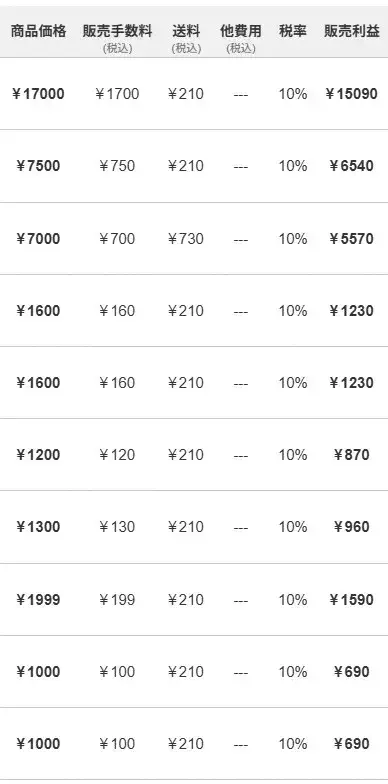Screen dimensions: 388x784
Task: Click the ¥199 sales fee cell
Action: [x=117, y=600]
